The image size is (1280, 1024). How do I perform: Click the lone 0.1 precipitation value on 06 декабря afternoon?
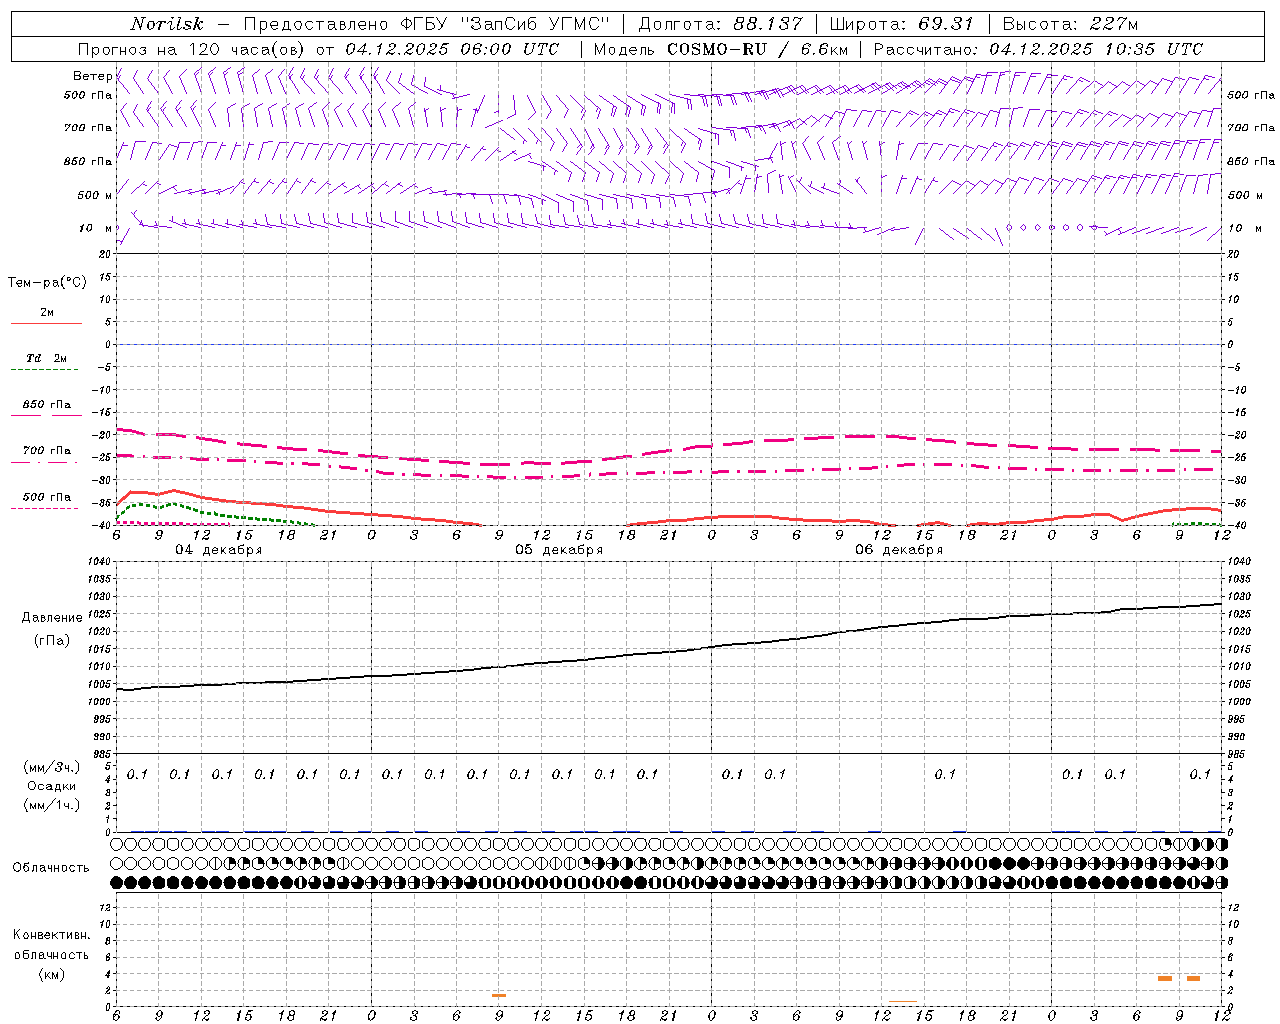point(945,774)
